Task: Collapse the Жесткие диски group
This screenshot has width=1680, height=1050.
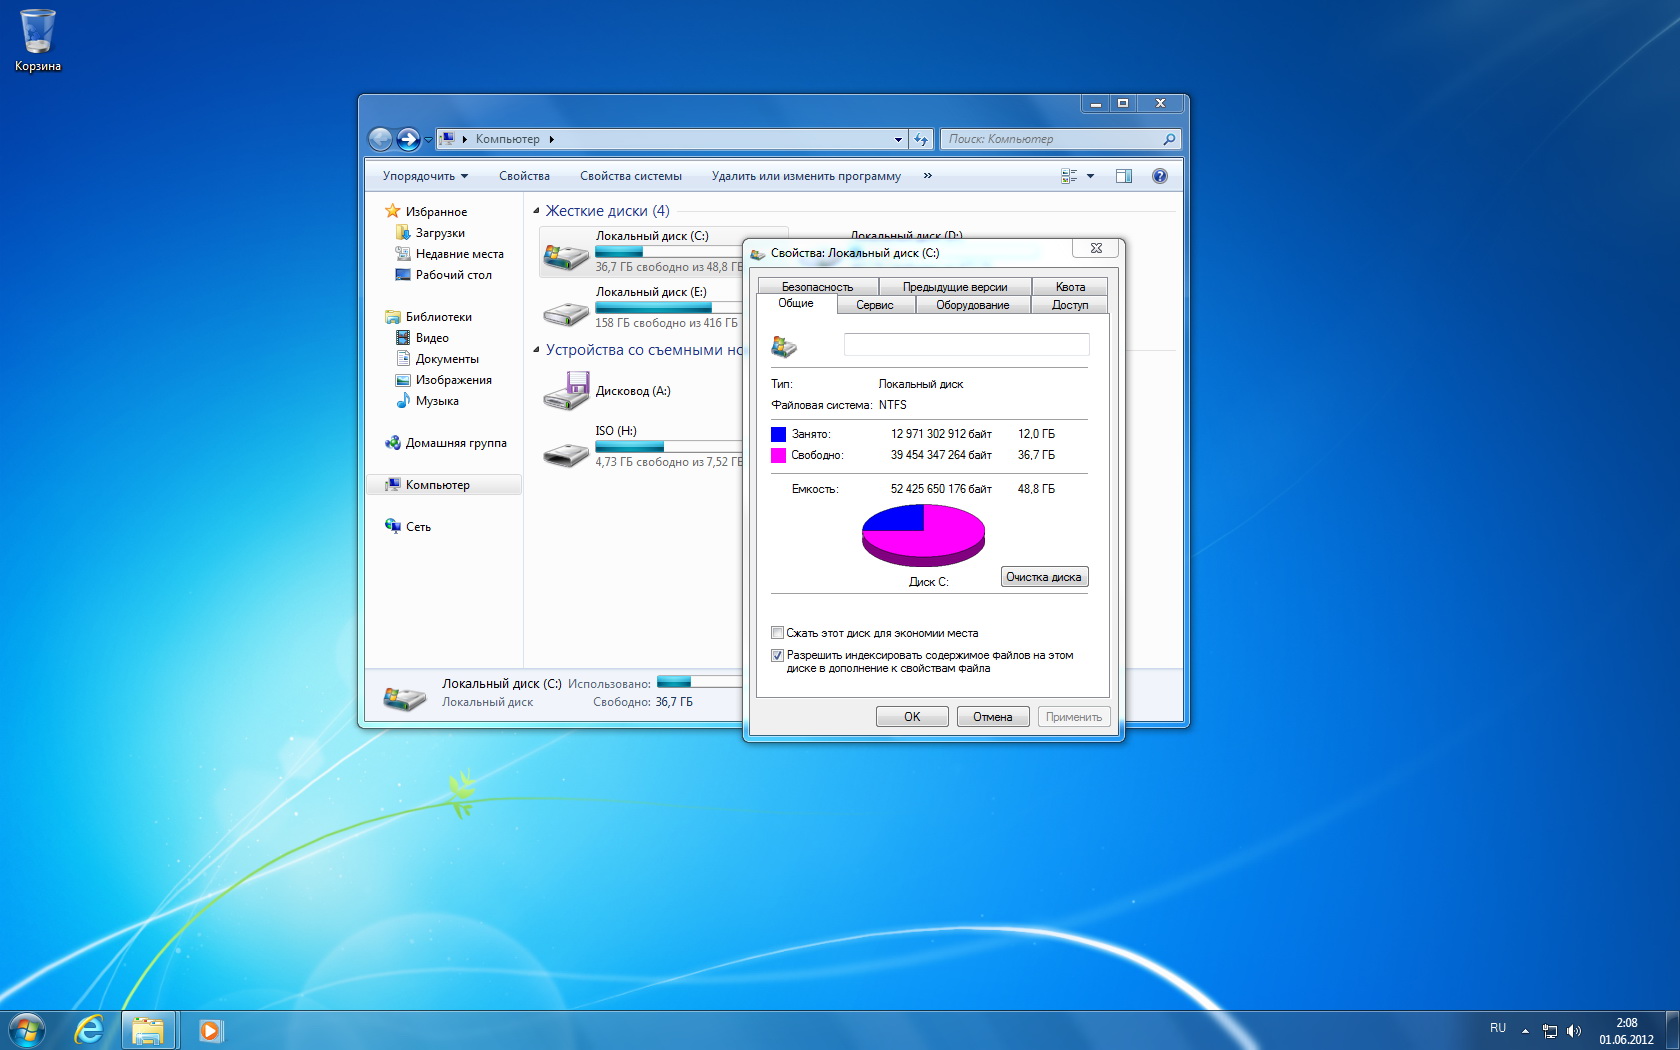Action: pos(537,211)
